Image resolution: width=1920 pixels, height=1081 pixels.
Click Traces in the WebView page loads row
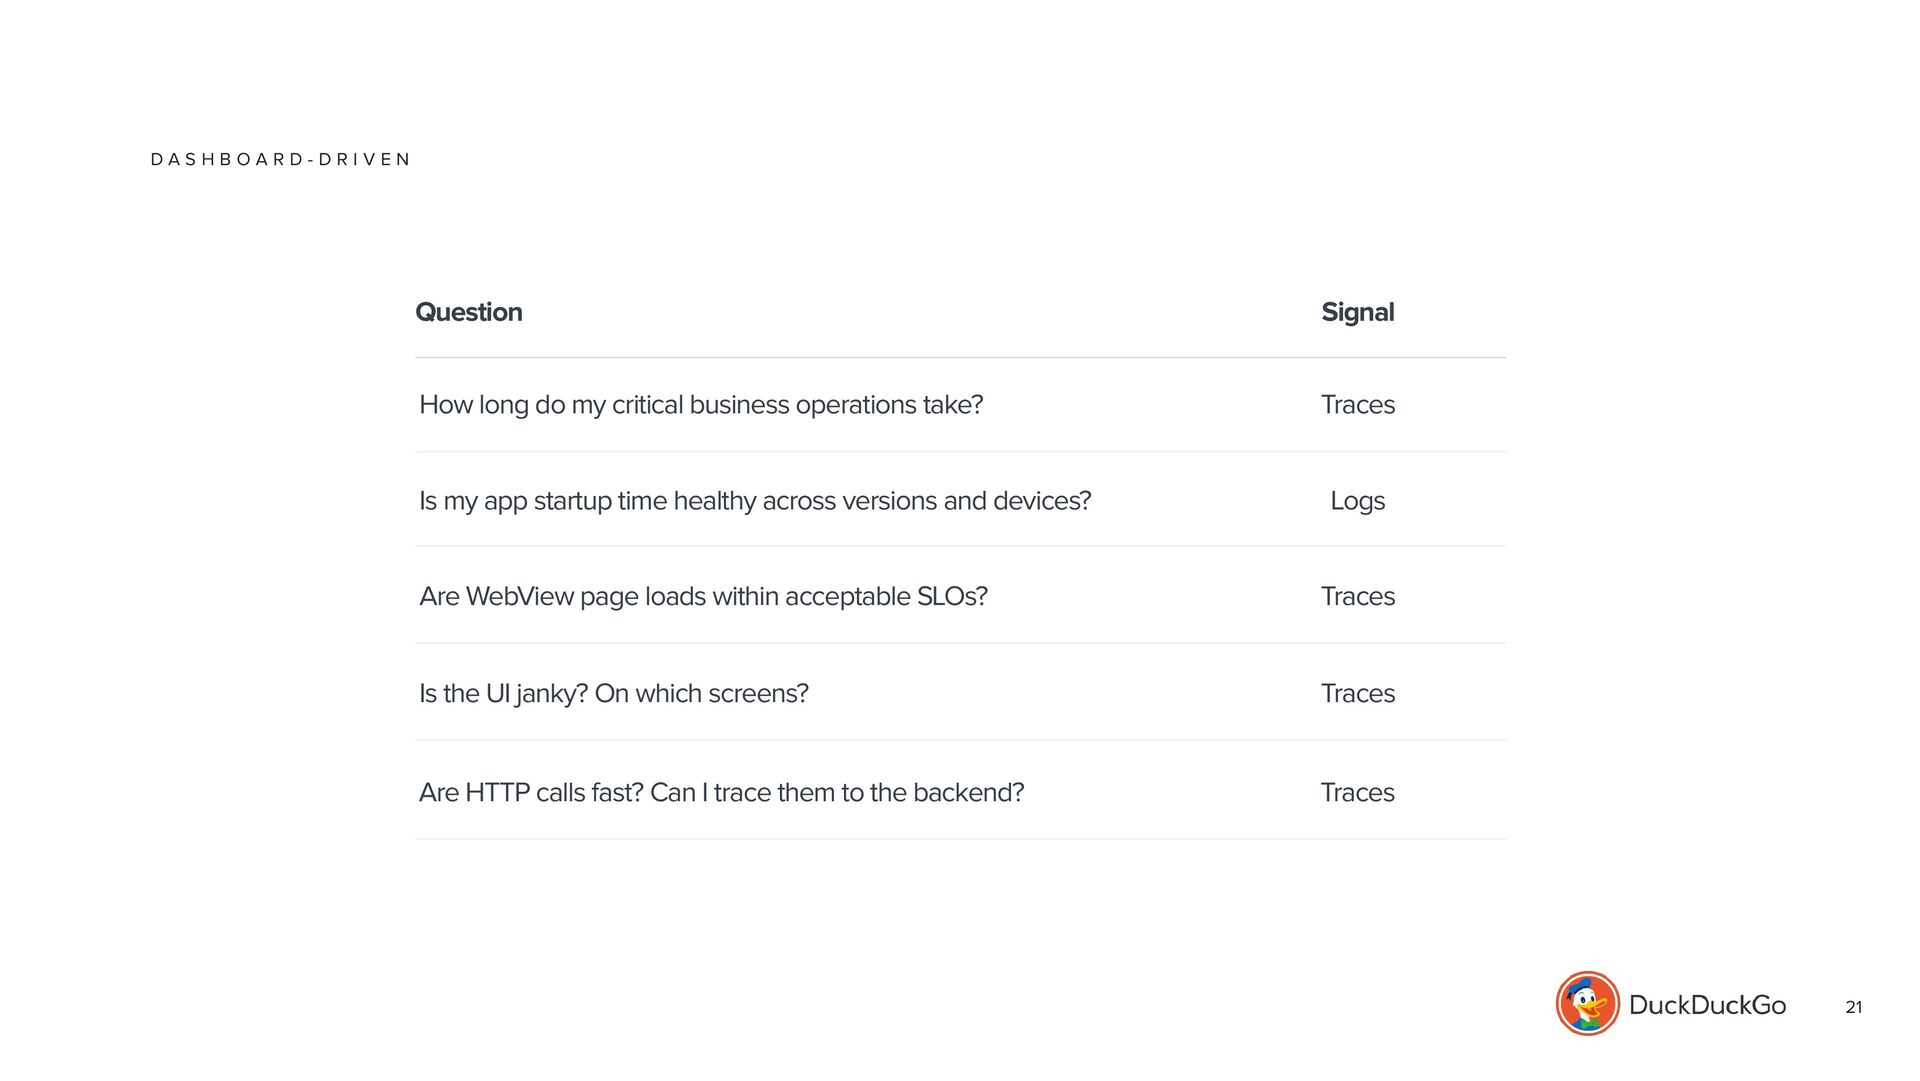tap(1357, 597)
